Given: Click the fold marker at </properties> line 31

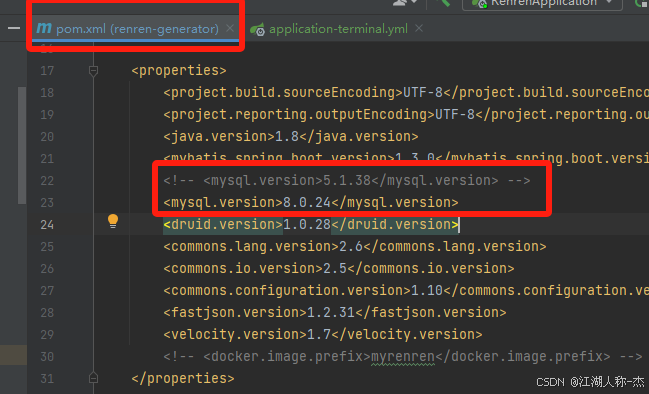Looking at the screenshot, I should tap(93, 378).
